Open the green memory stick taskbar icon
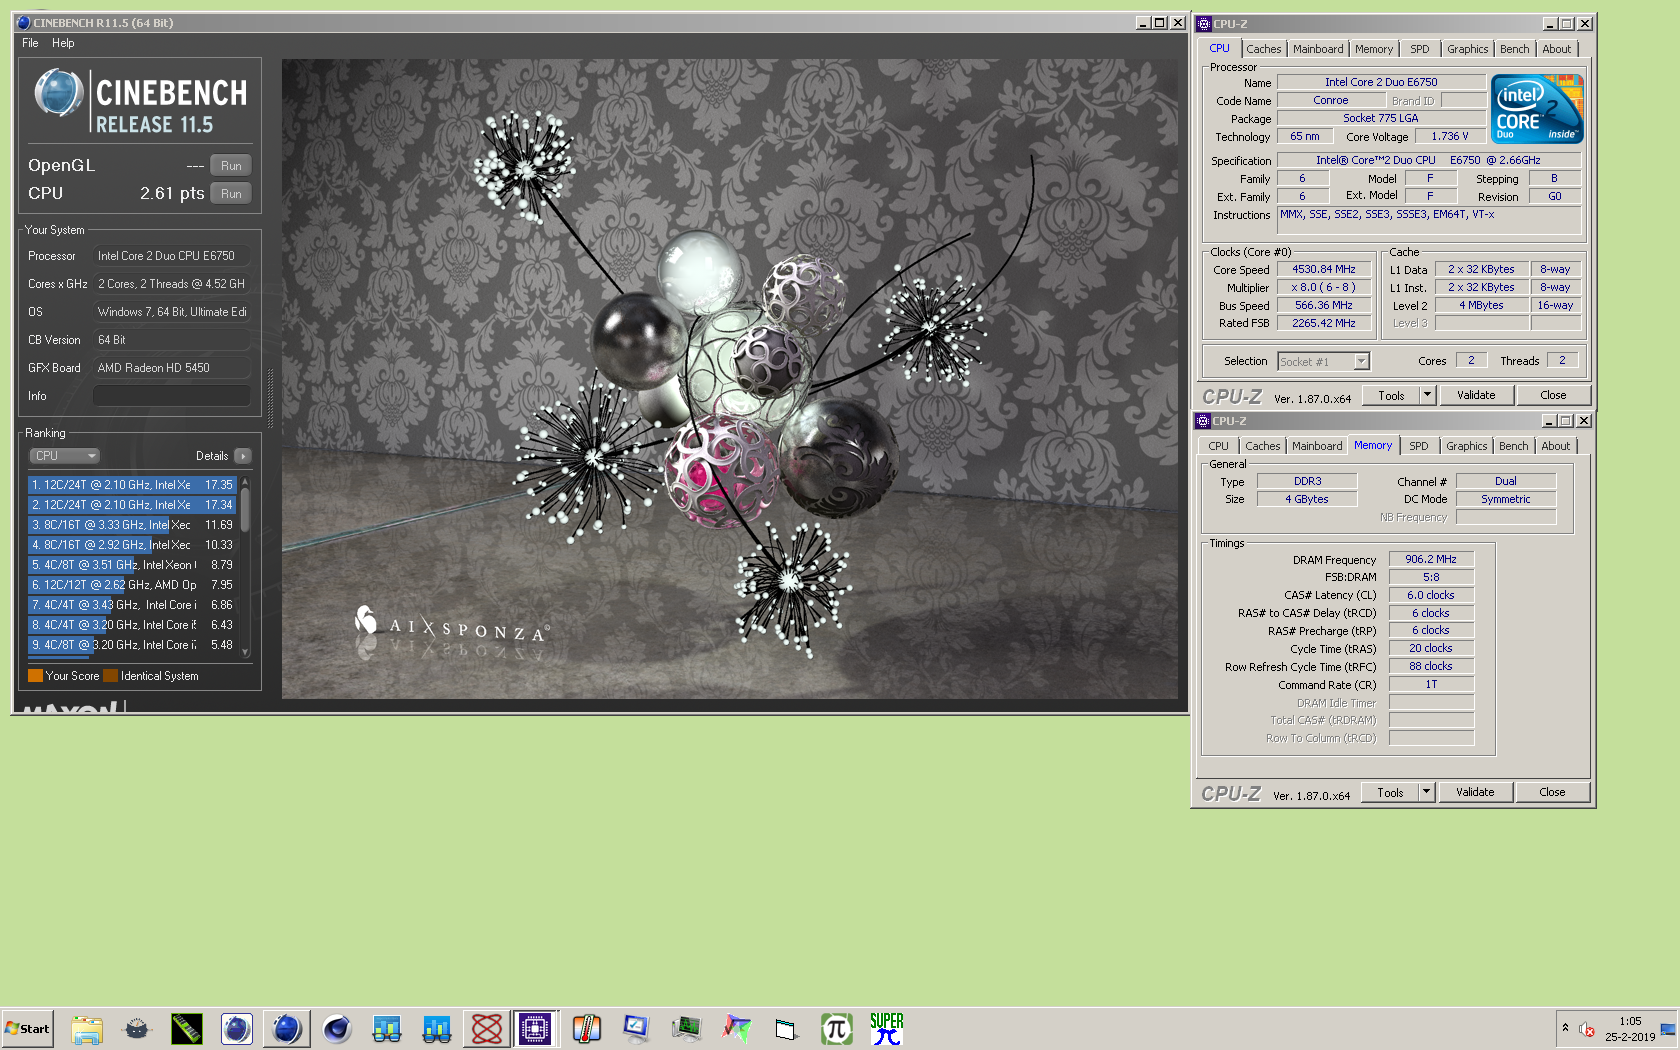Screen dimensions: 1680x1050 point(187,1029)
